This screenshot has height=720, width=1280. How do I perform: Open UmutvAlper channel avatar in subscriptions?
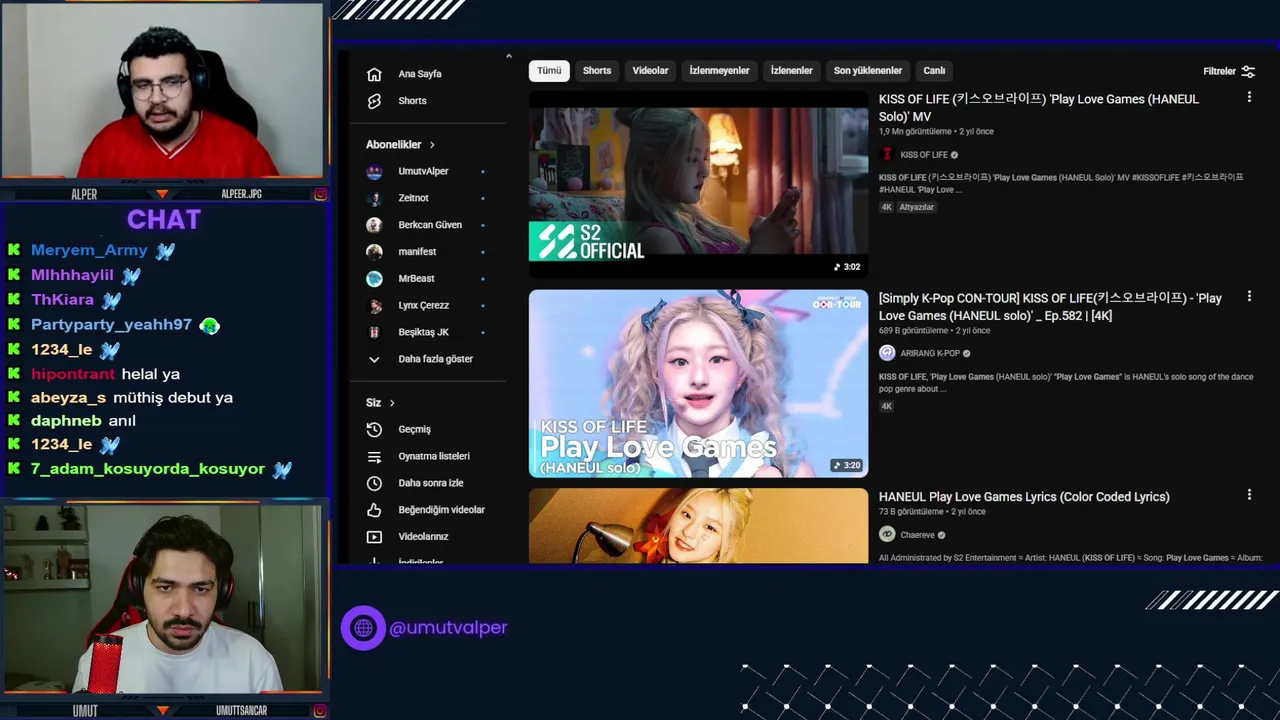pos(374,172)
